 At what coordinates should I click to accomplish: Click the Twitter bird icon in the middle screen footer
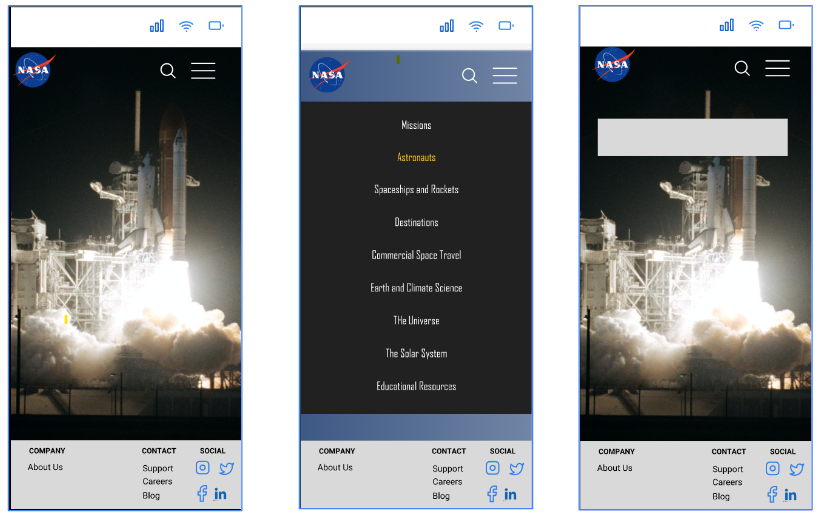tap(517, 468)
